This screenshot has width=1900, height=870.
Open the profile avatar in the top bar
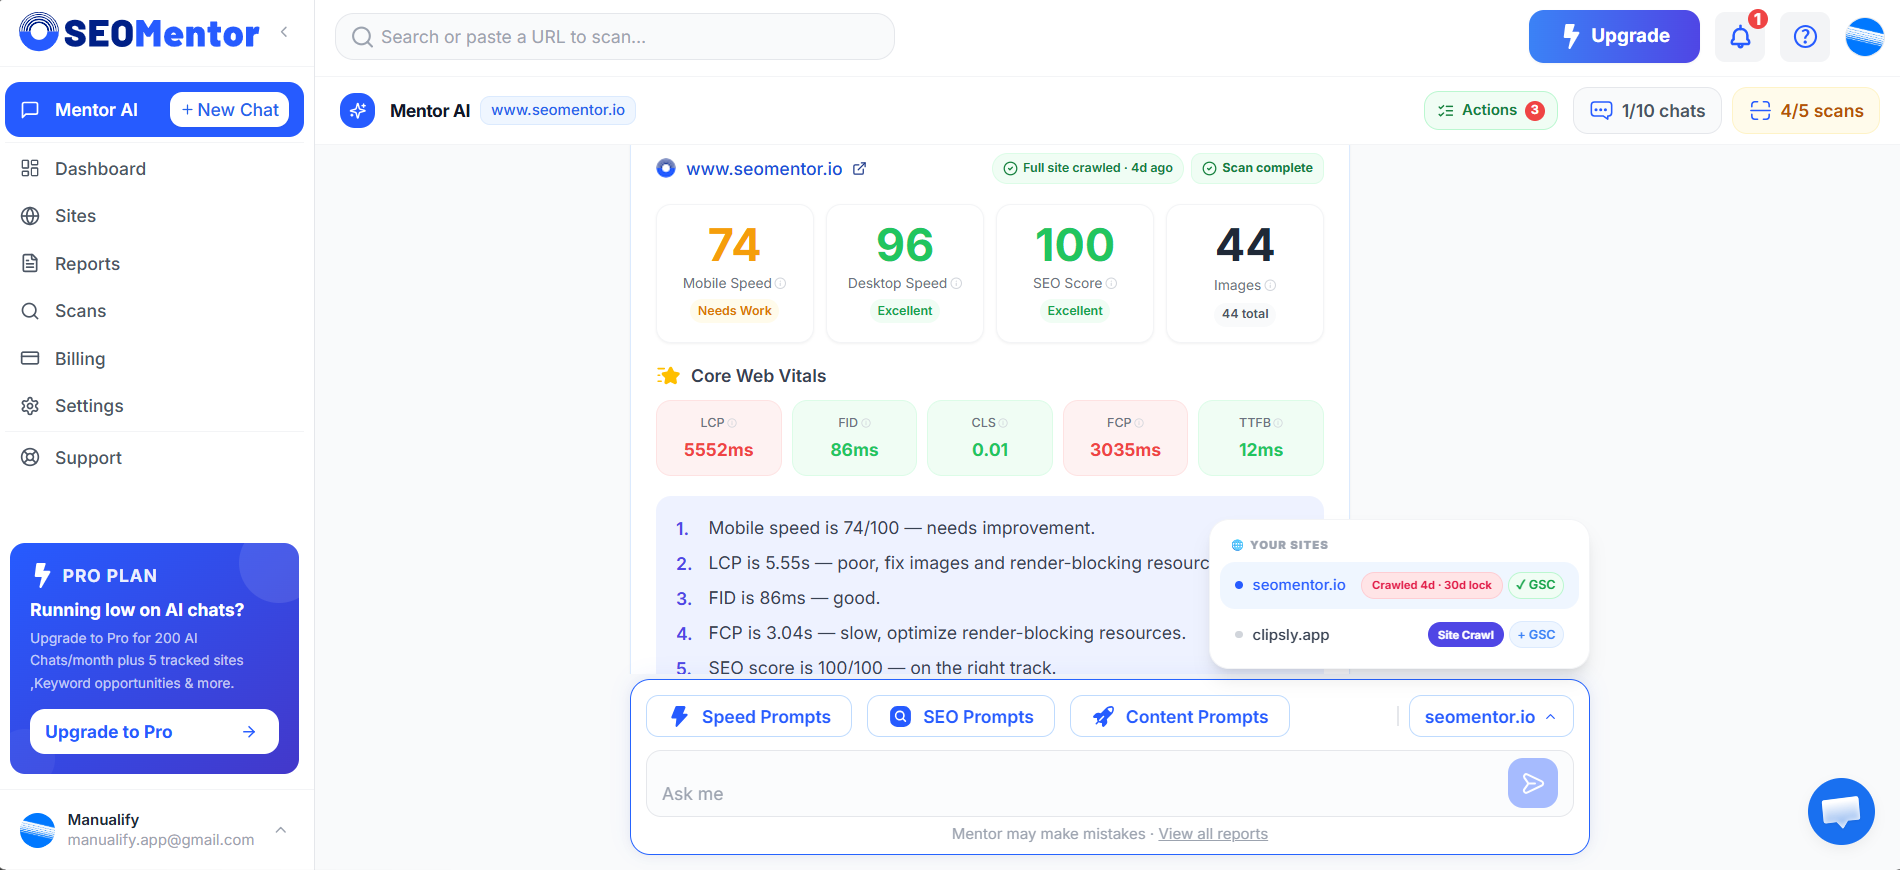click(1864, 37)
